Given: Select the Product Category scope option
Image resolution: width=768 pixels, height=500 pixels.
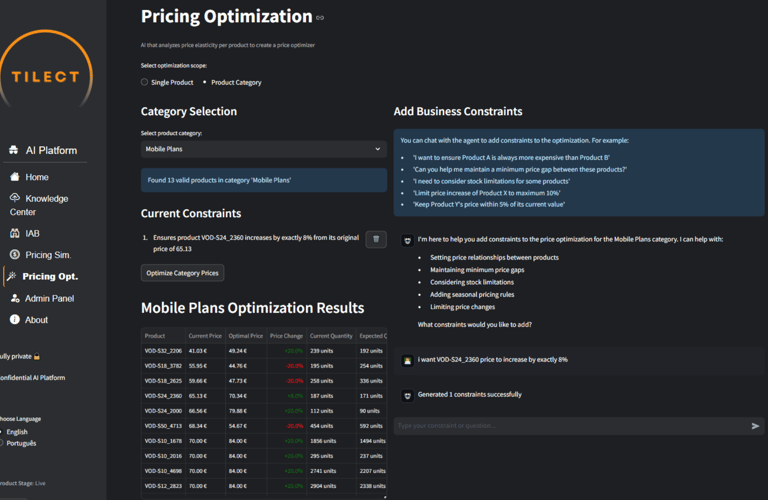Looking at the screenshot, I should point(205,82).
